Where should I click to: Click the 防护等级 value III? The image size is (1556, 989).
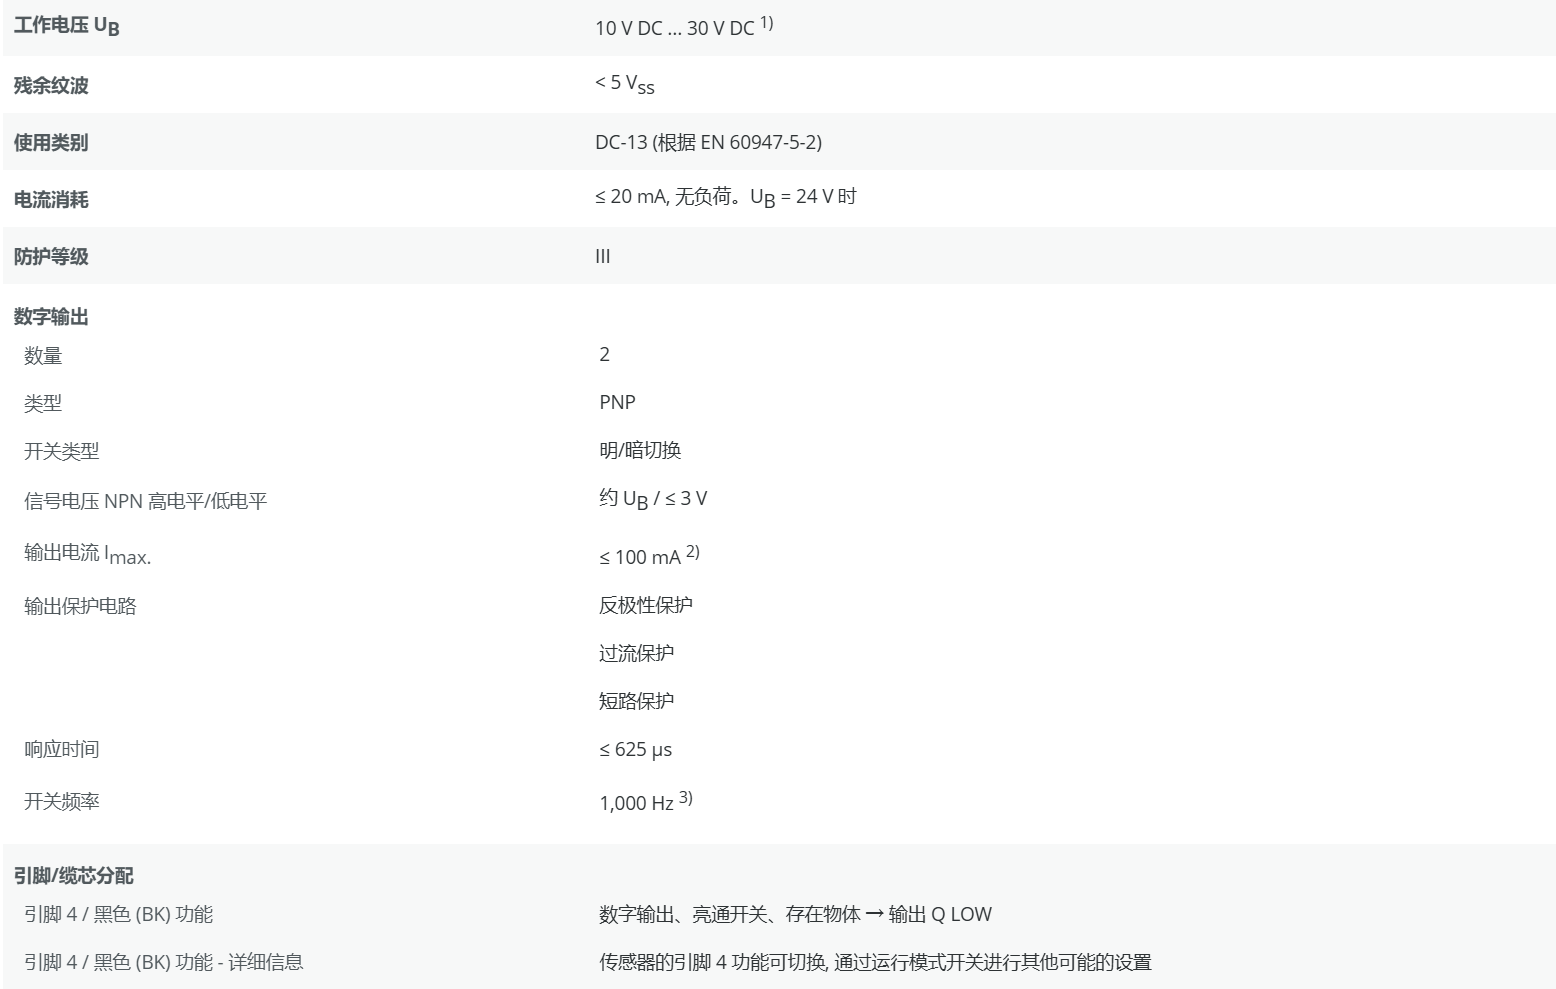[602, 256]
